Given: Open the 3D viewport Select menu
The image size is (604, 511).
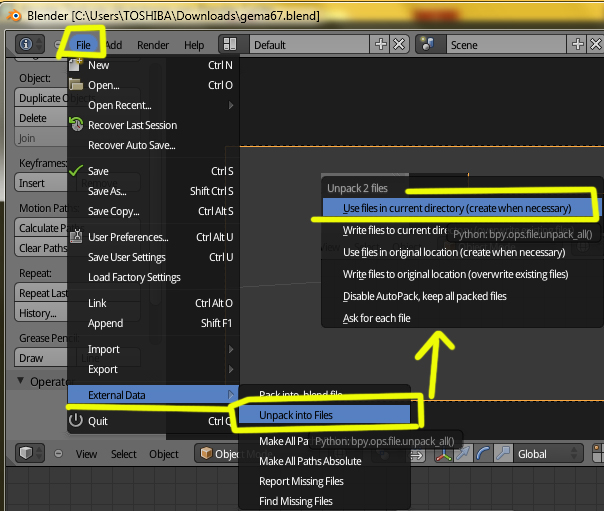Looking at the screenshot, I should (x=124, y=454).
